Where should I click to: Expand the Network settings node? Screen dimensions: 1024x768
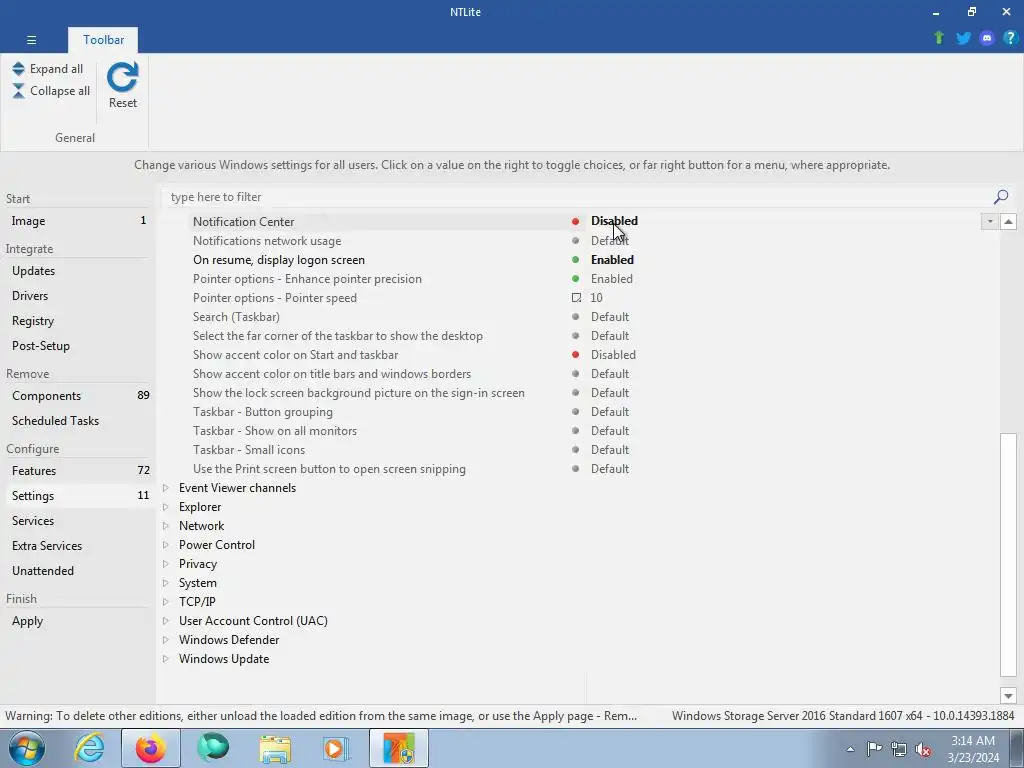point(166,526)
